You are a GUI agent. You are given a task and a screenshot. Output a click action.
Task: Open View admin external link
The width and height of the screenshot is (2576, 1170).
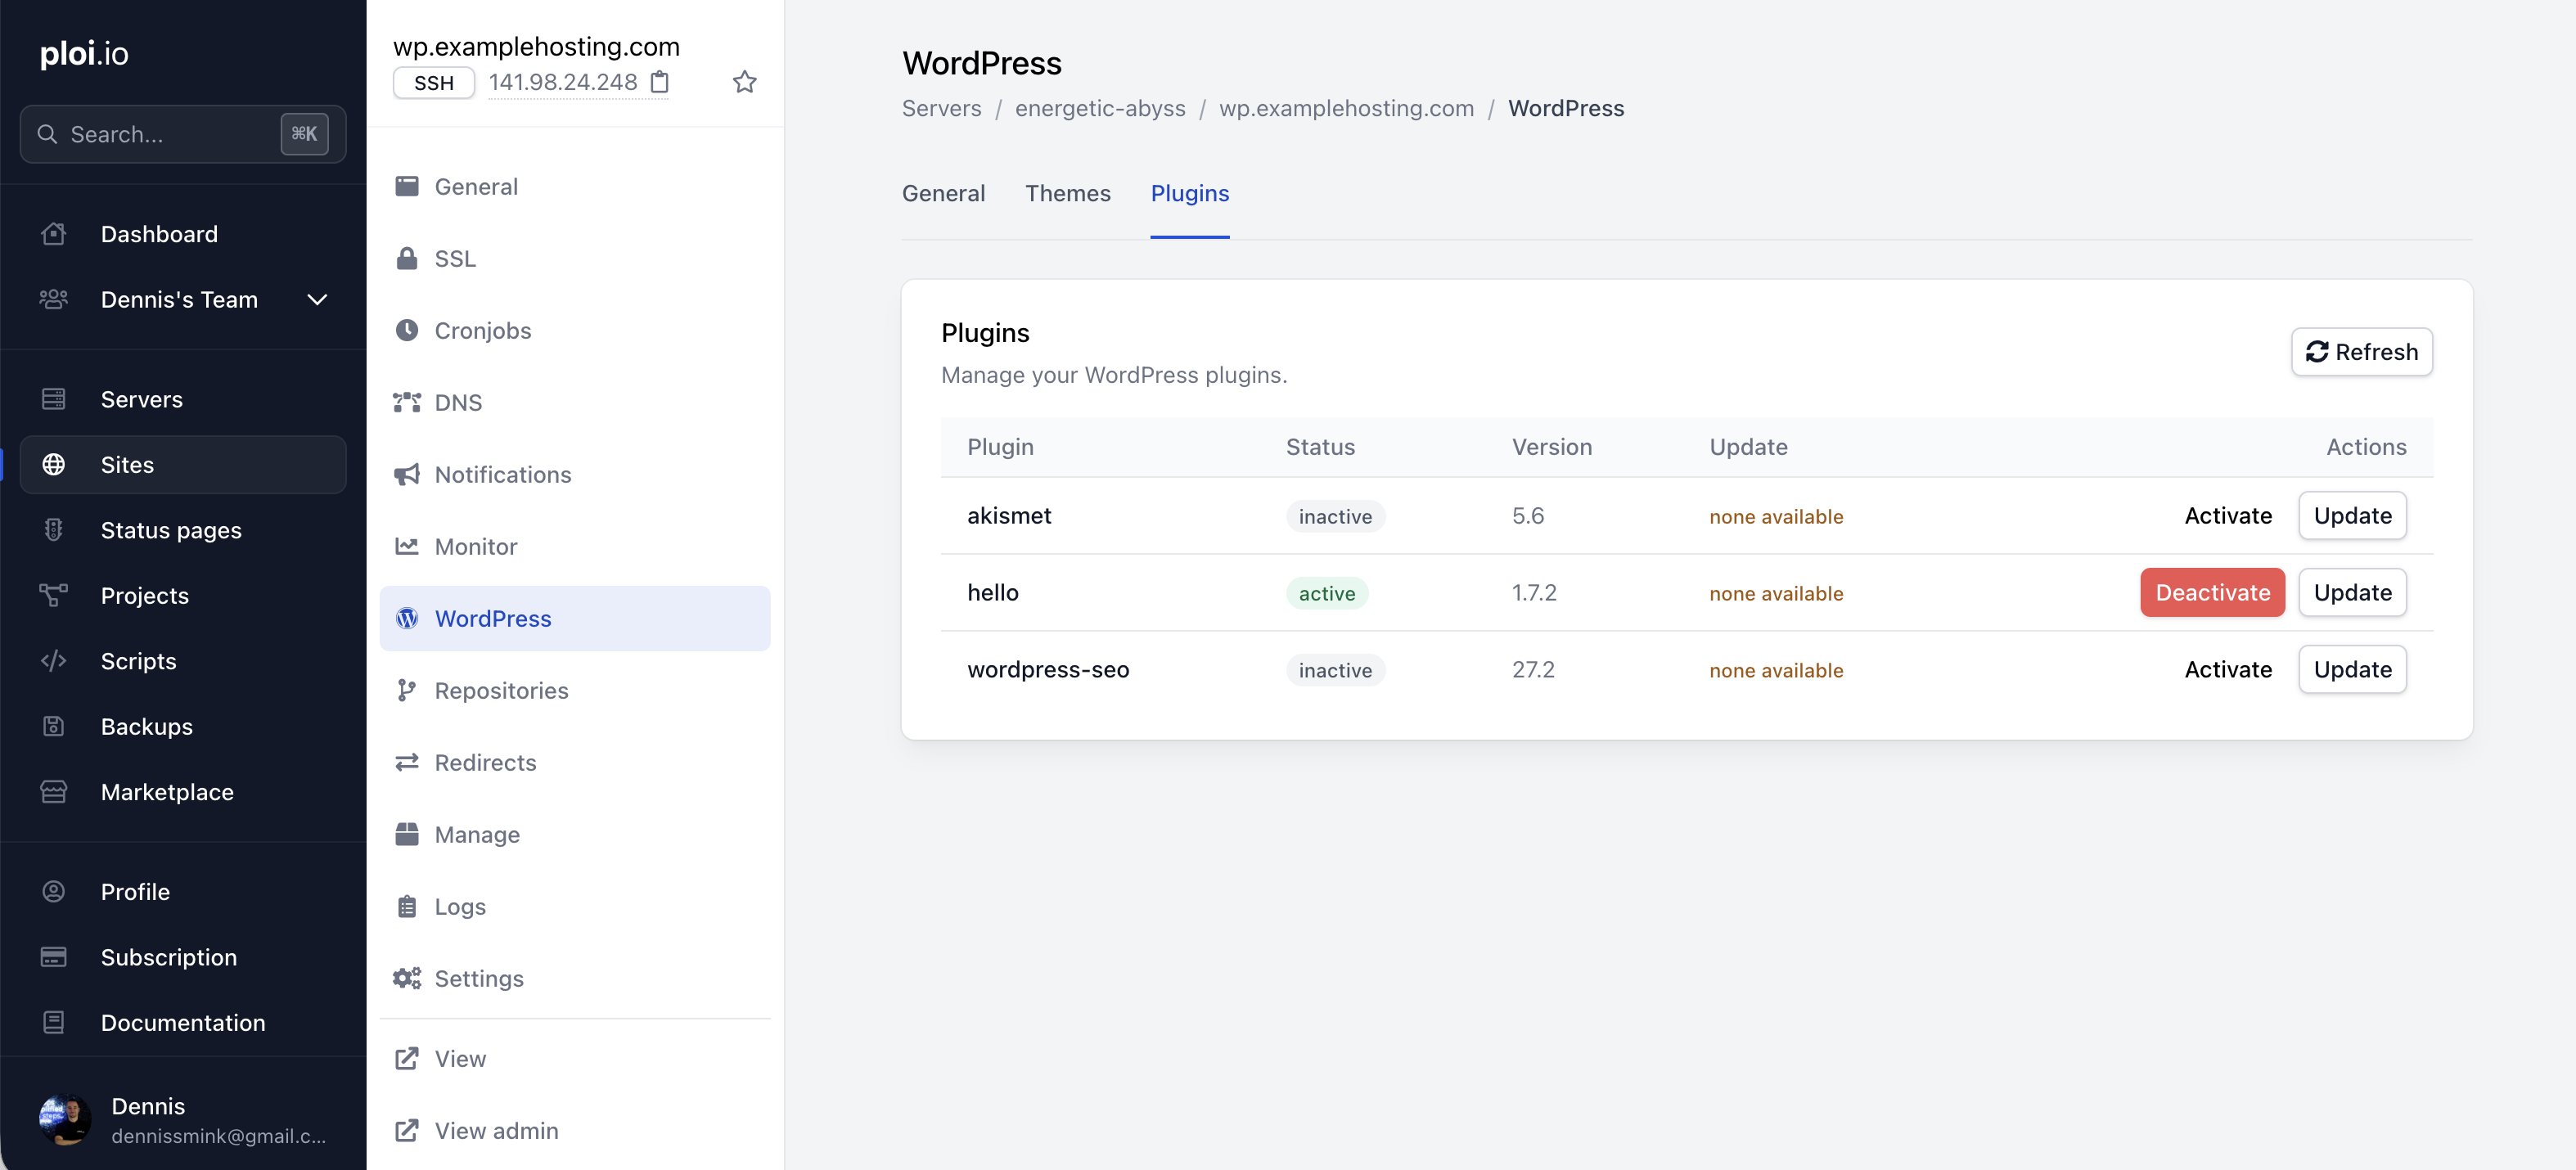(495, 1130)
